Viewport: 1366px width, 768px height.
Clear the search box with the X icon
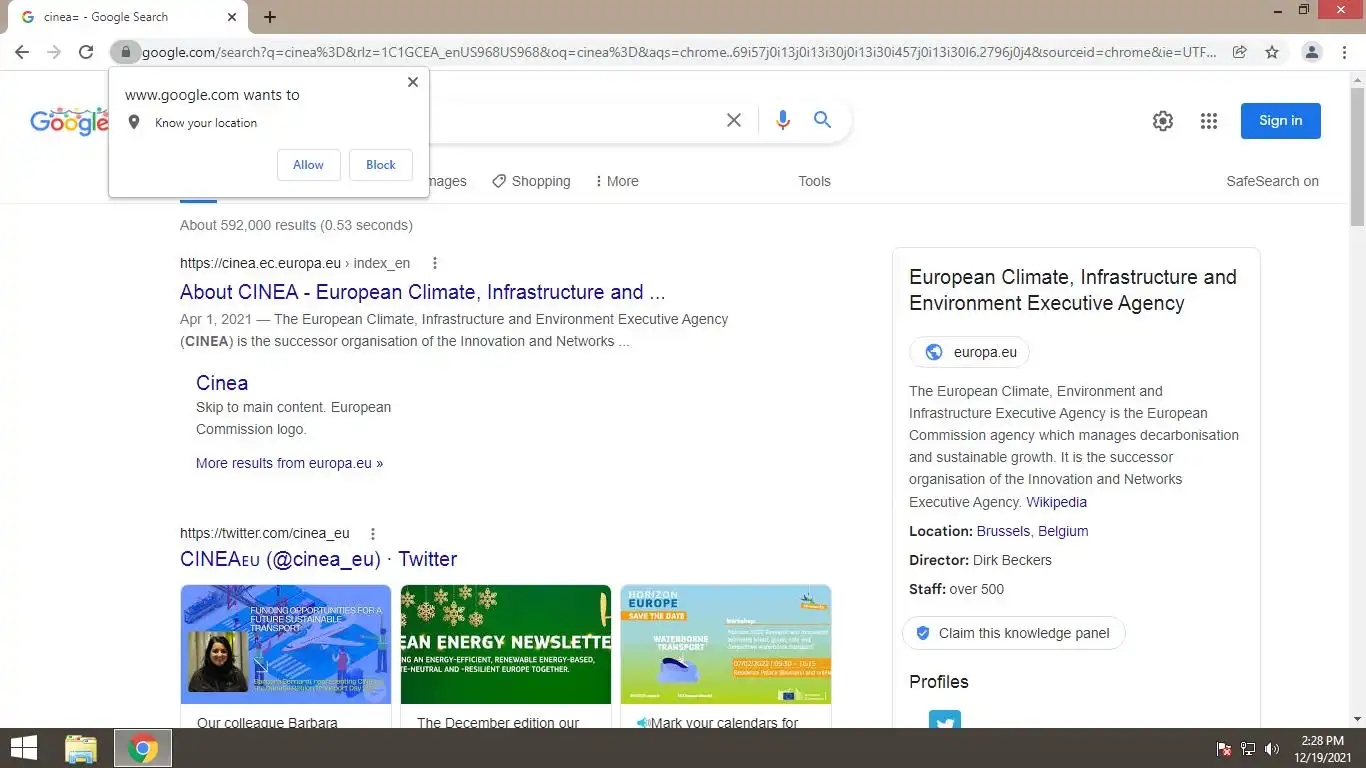(x=734, y=120)
